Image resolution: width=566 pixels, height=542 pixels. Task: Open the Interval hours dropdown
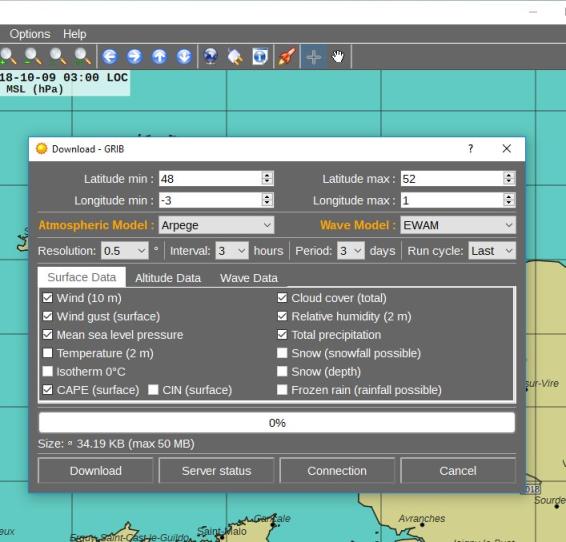(x=232, y=251)
